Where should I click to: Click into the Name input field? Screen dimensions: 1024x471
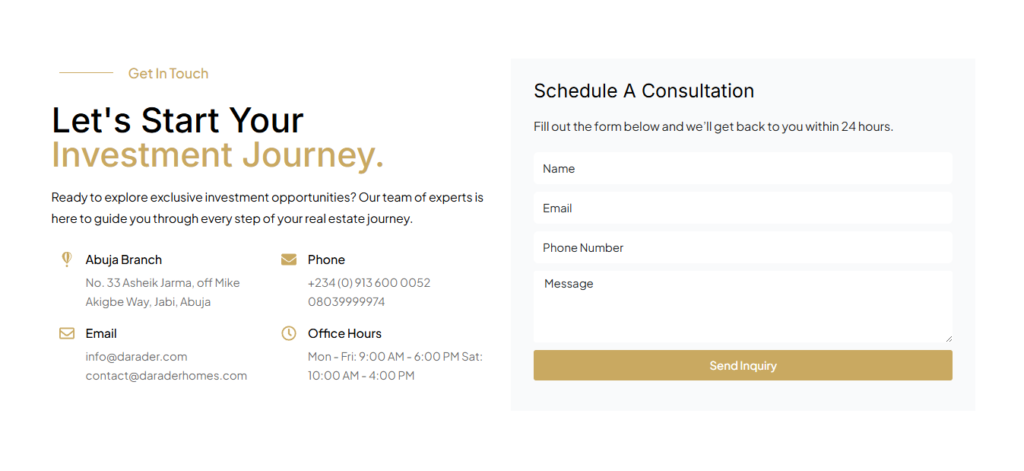pos(742,169)
